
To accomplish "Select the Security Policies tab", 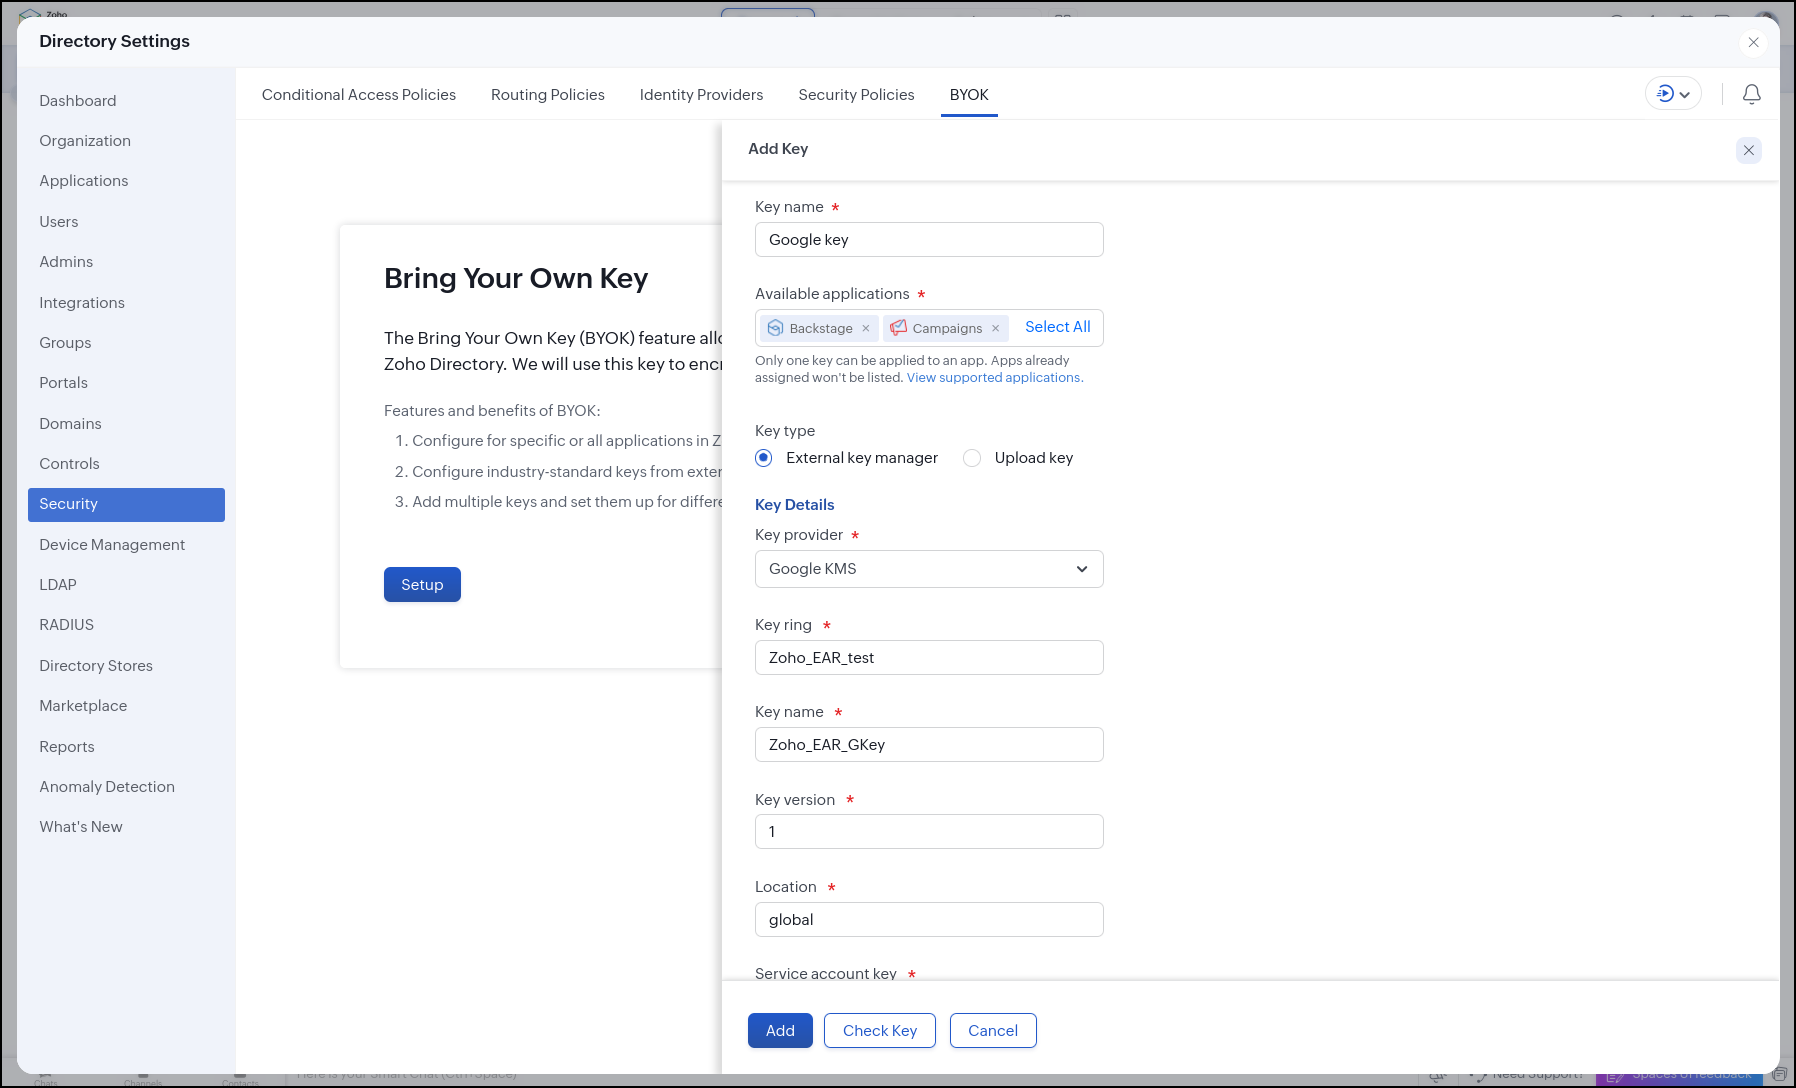I will (856, 95).
